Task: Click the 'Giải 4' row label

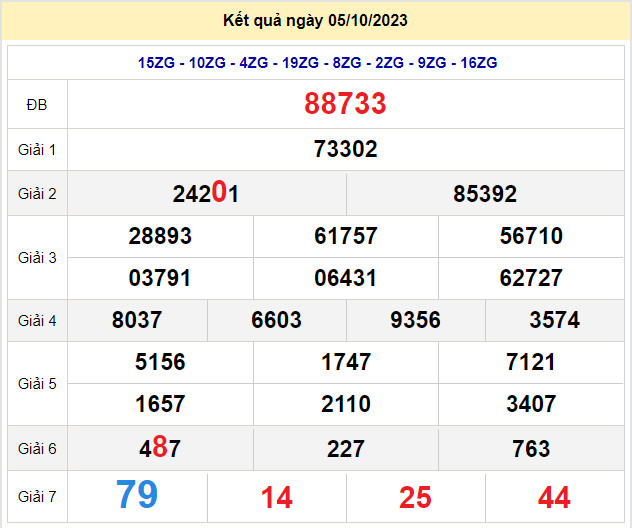Action: (x=37, y=321)
